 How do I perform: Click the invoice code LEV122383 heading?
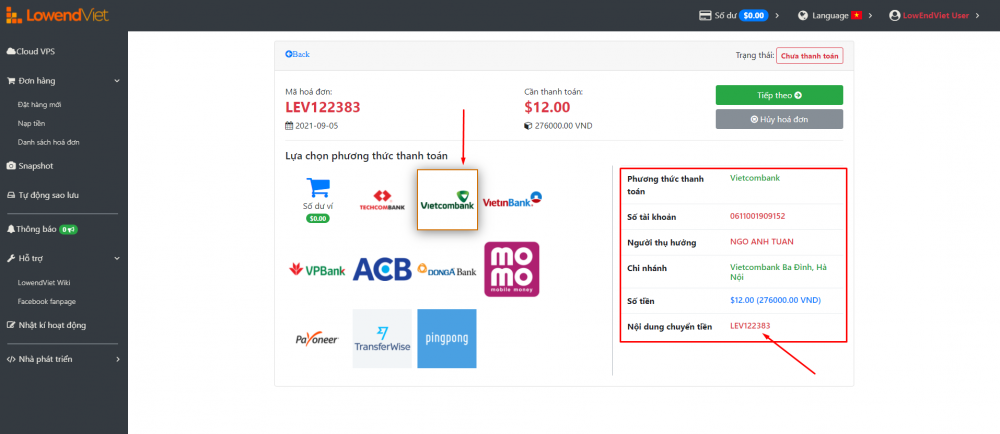click(x=323, y=107)
